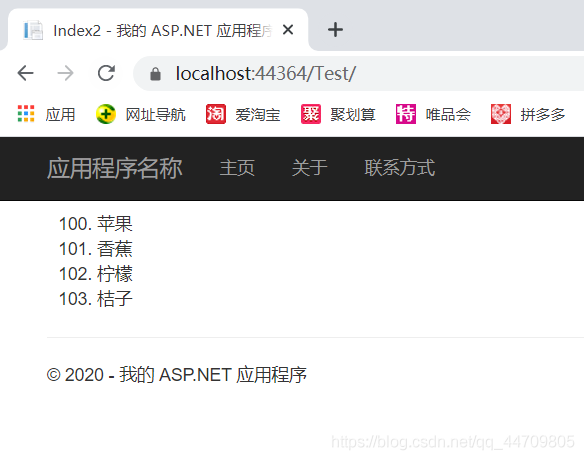
Task: Select list item 102. 柠檬
Action: [x=96, y=274]
